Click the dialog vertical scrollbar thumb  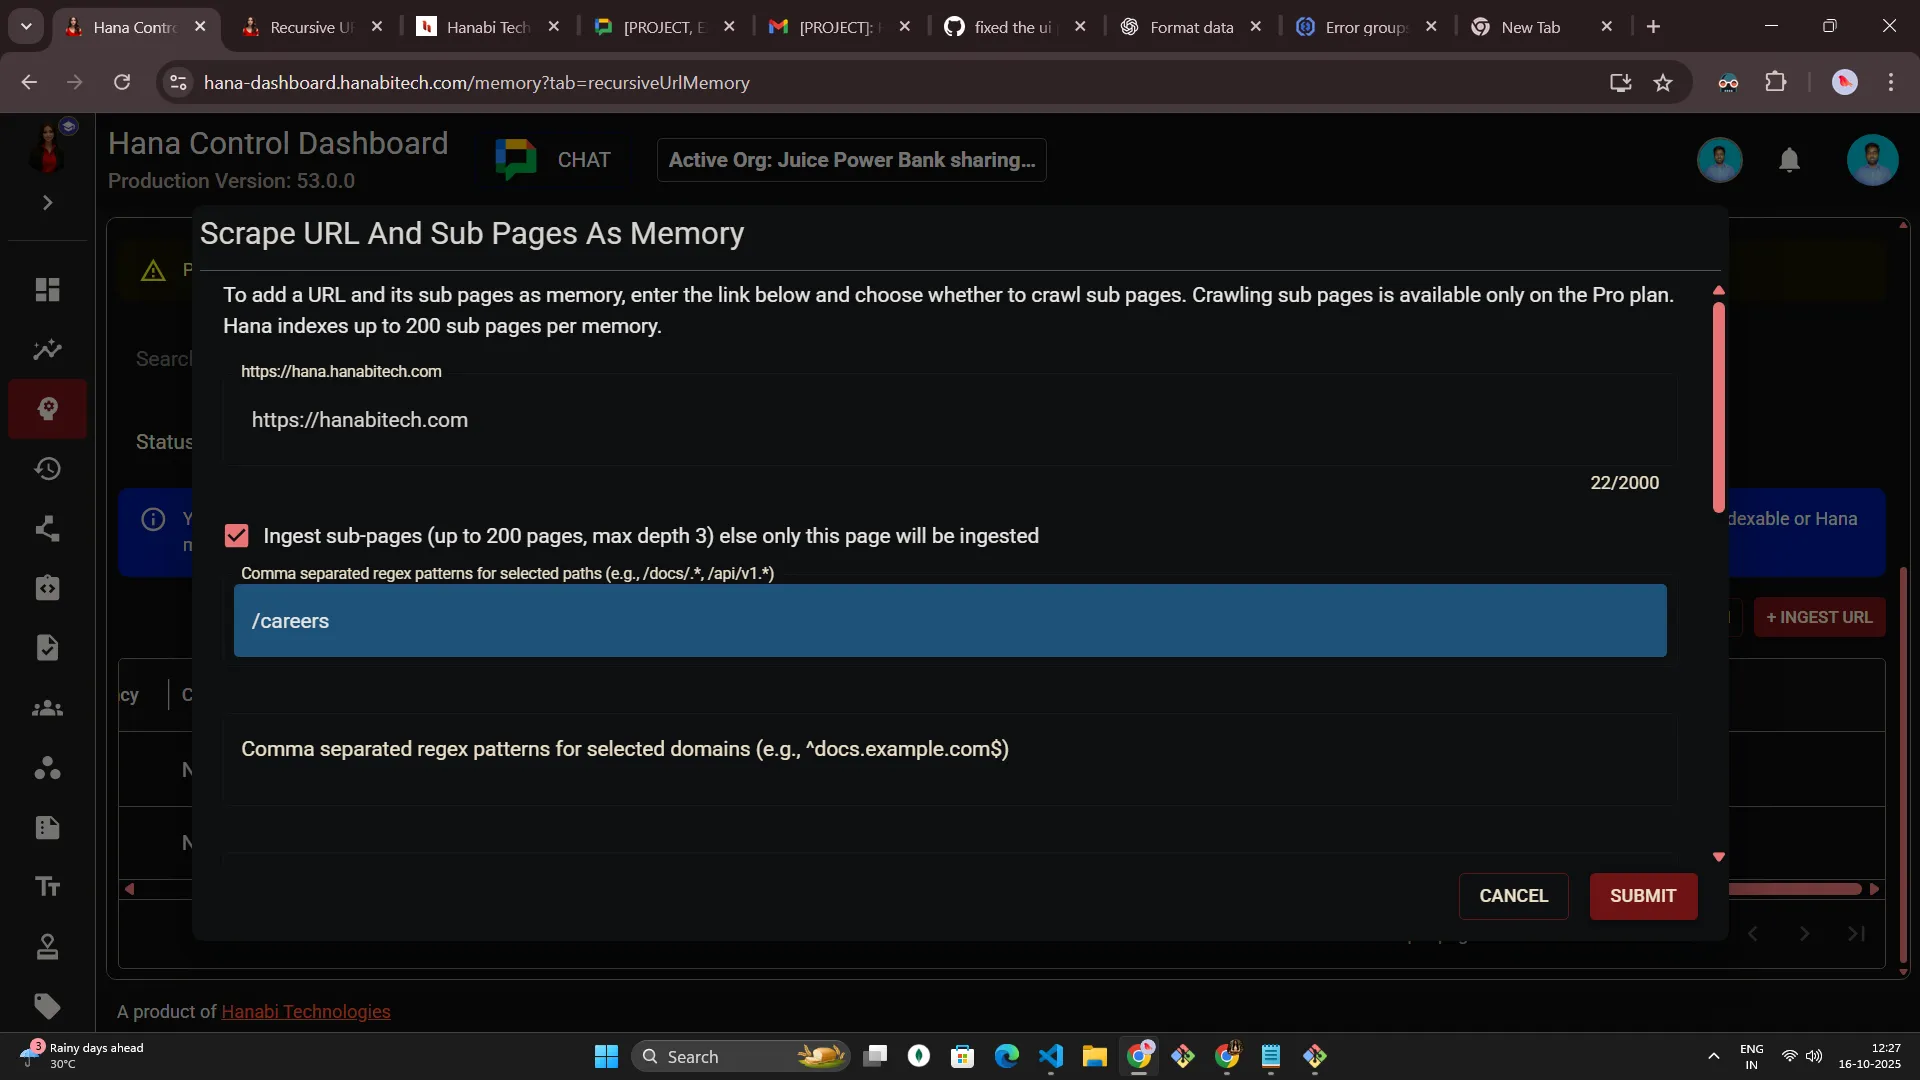tap(1718, 405)
